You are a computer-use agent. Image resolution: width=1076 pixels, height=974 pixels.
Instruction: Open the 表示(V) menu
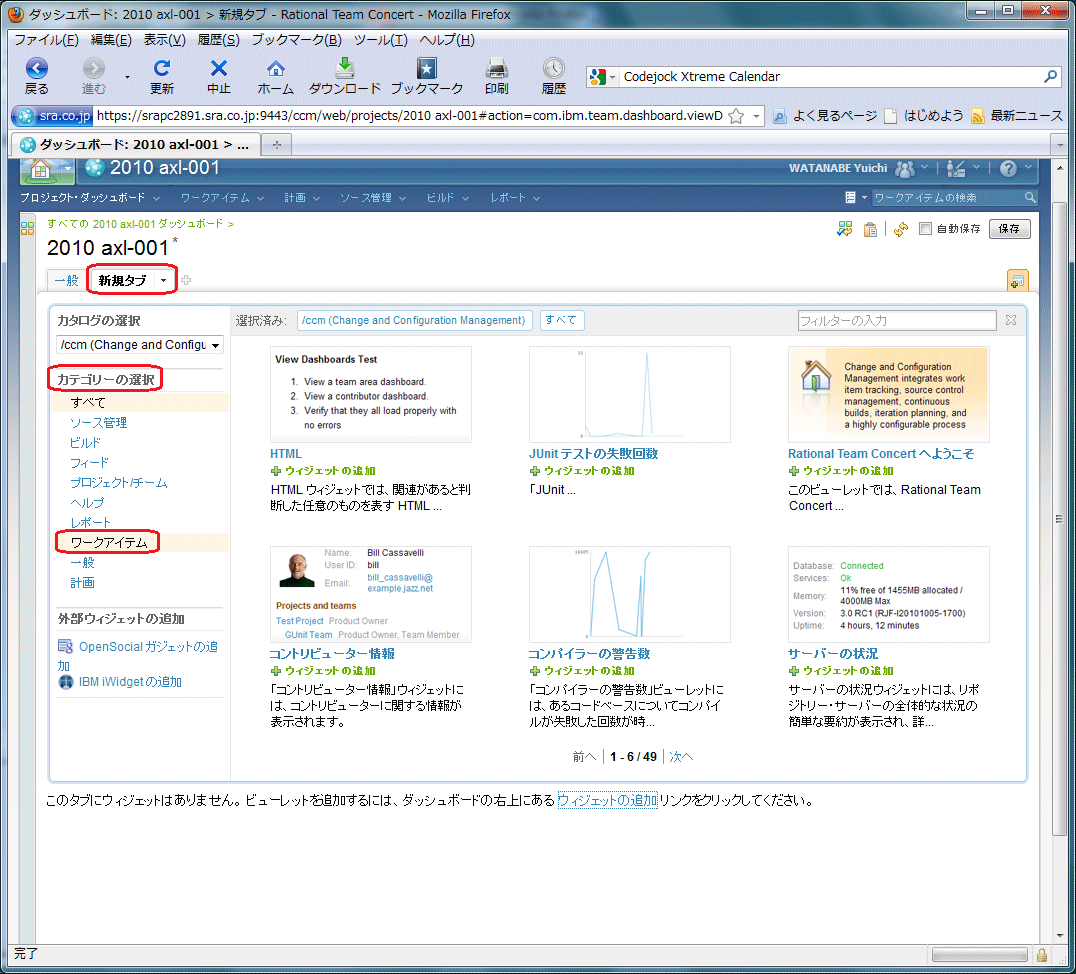165,40
